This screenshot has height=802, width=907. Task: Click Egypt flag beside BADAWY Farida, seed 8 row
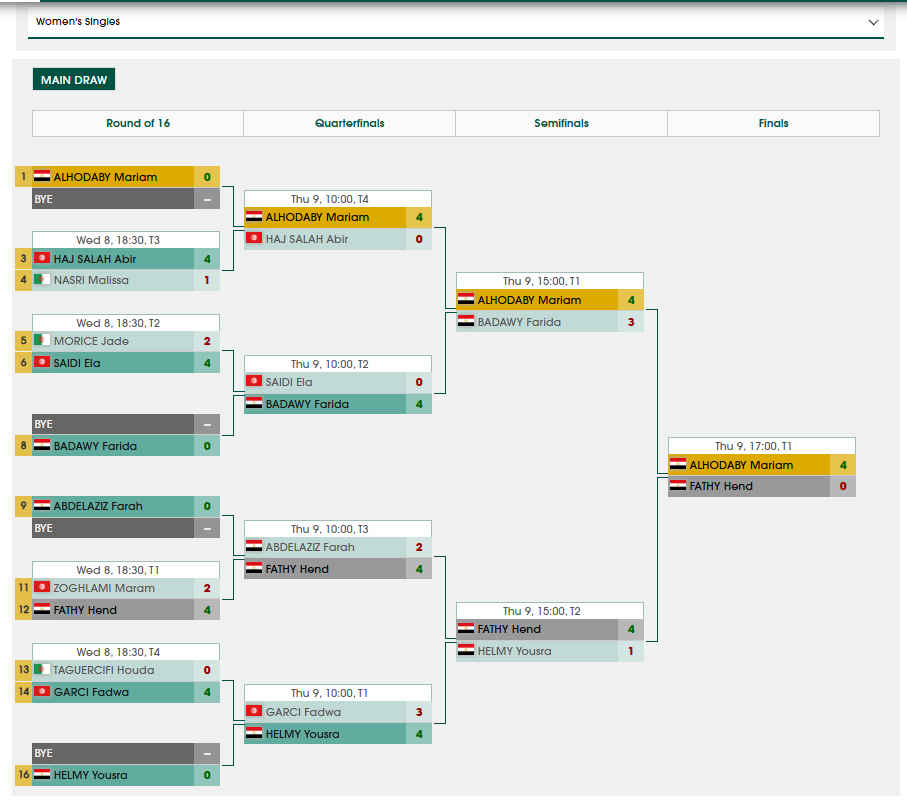(x=42, y=445)
